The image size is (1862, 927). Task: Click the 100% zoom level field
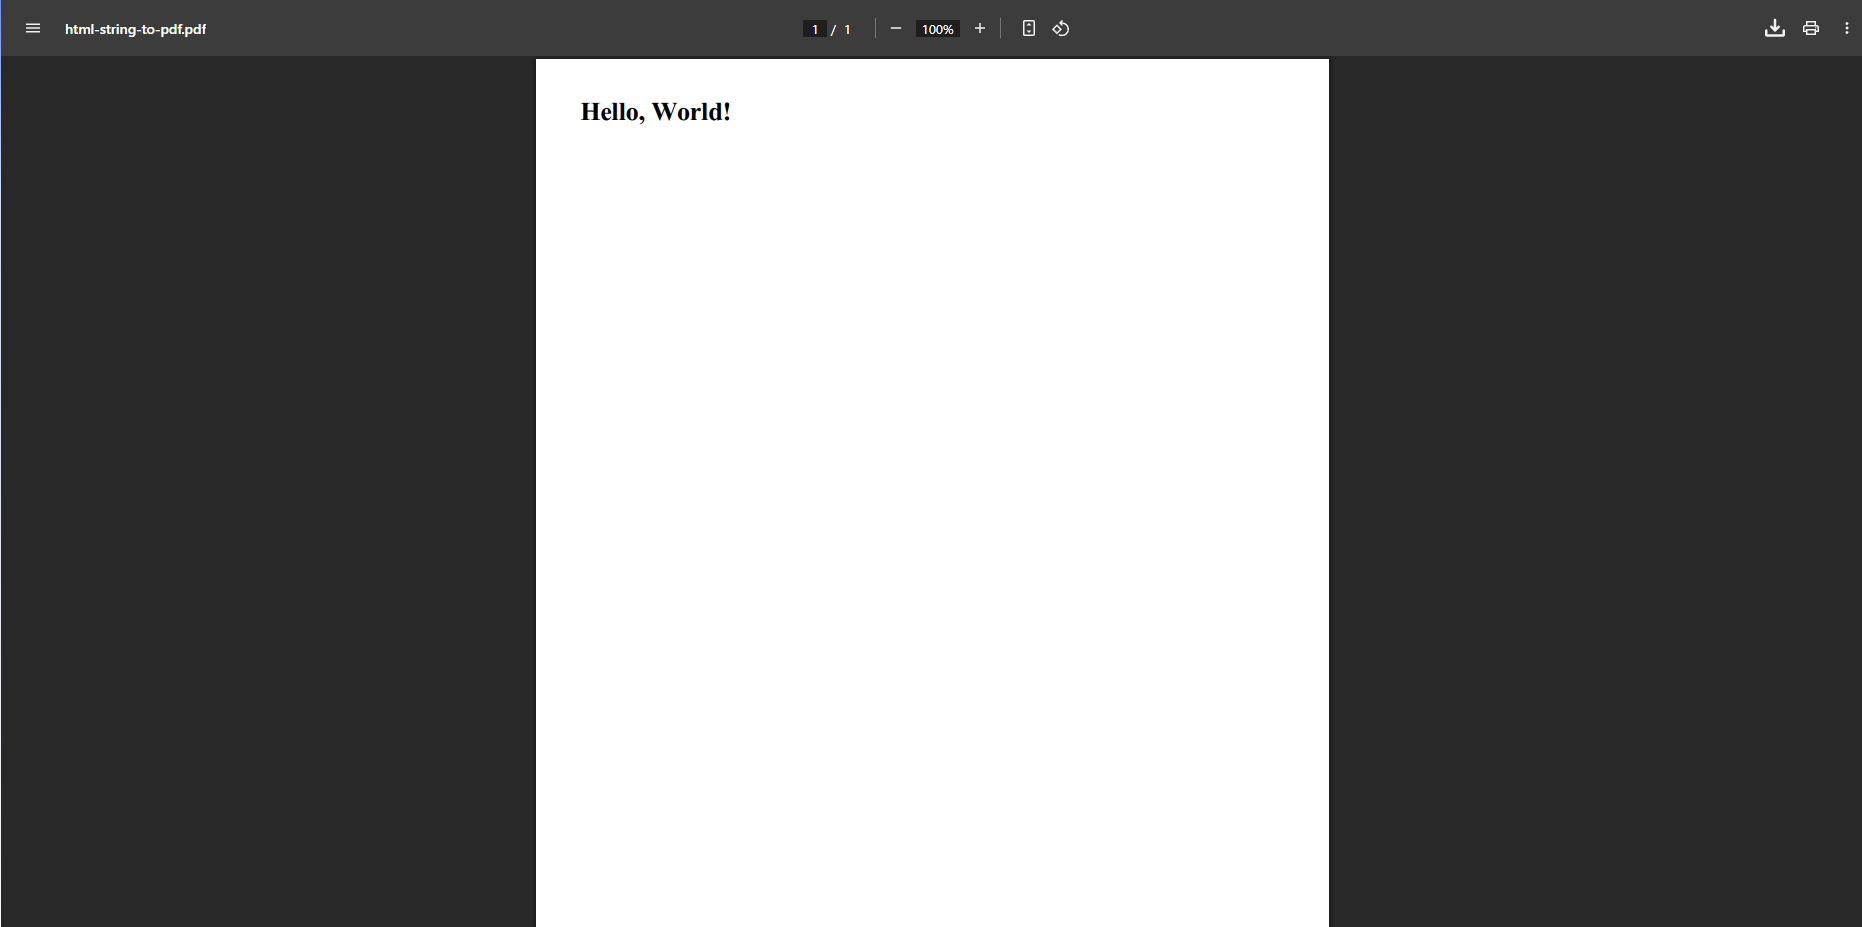click(937, 29)
